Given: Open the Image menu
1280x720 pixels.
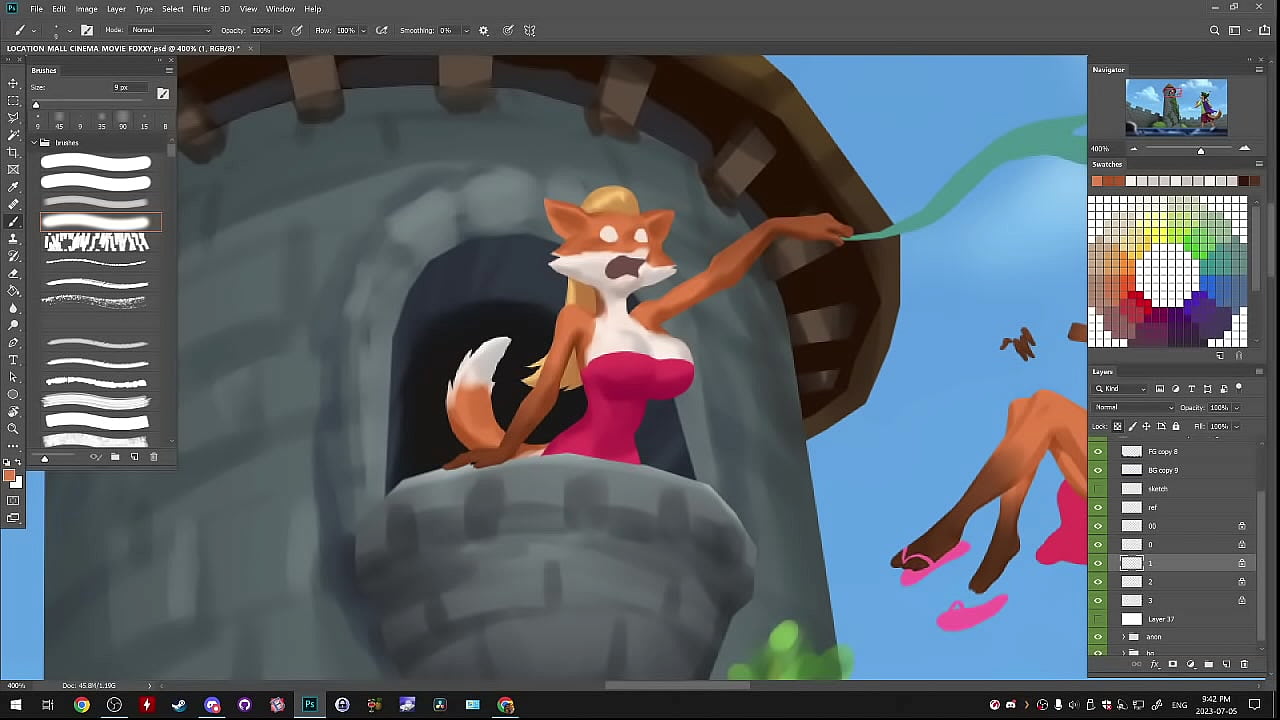Looking at the screenshot, I should tap(87, 9).
